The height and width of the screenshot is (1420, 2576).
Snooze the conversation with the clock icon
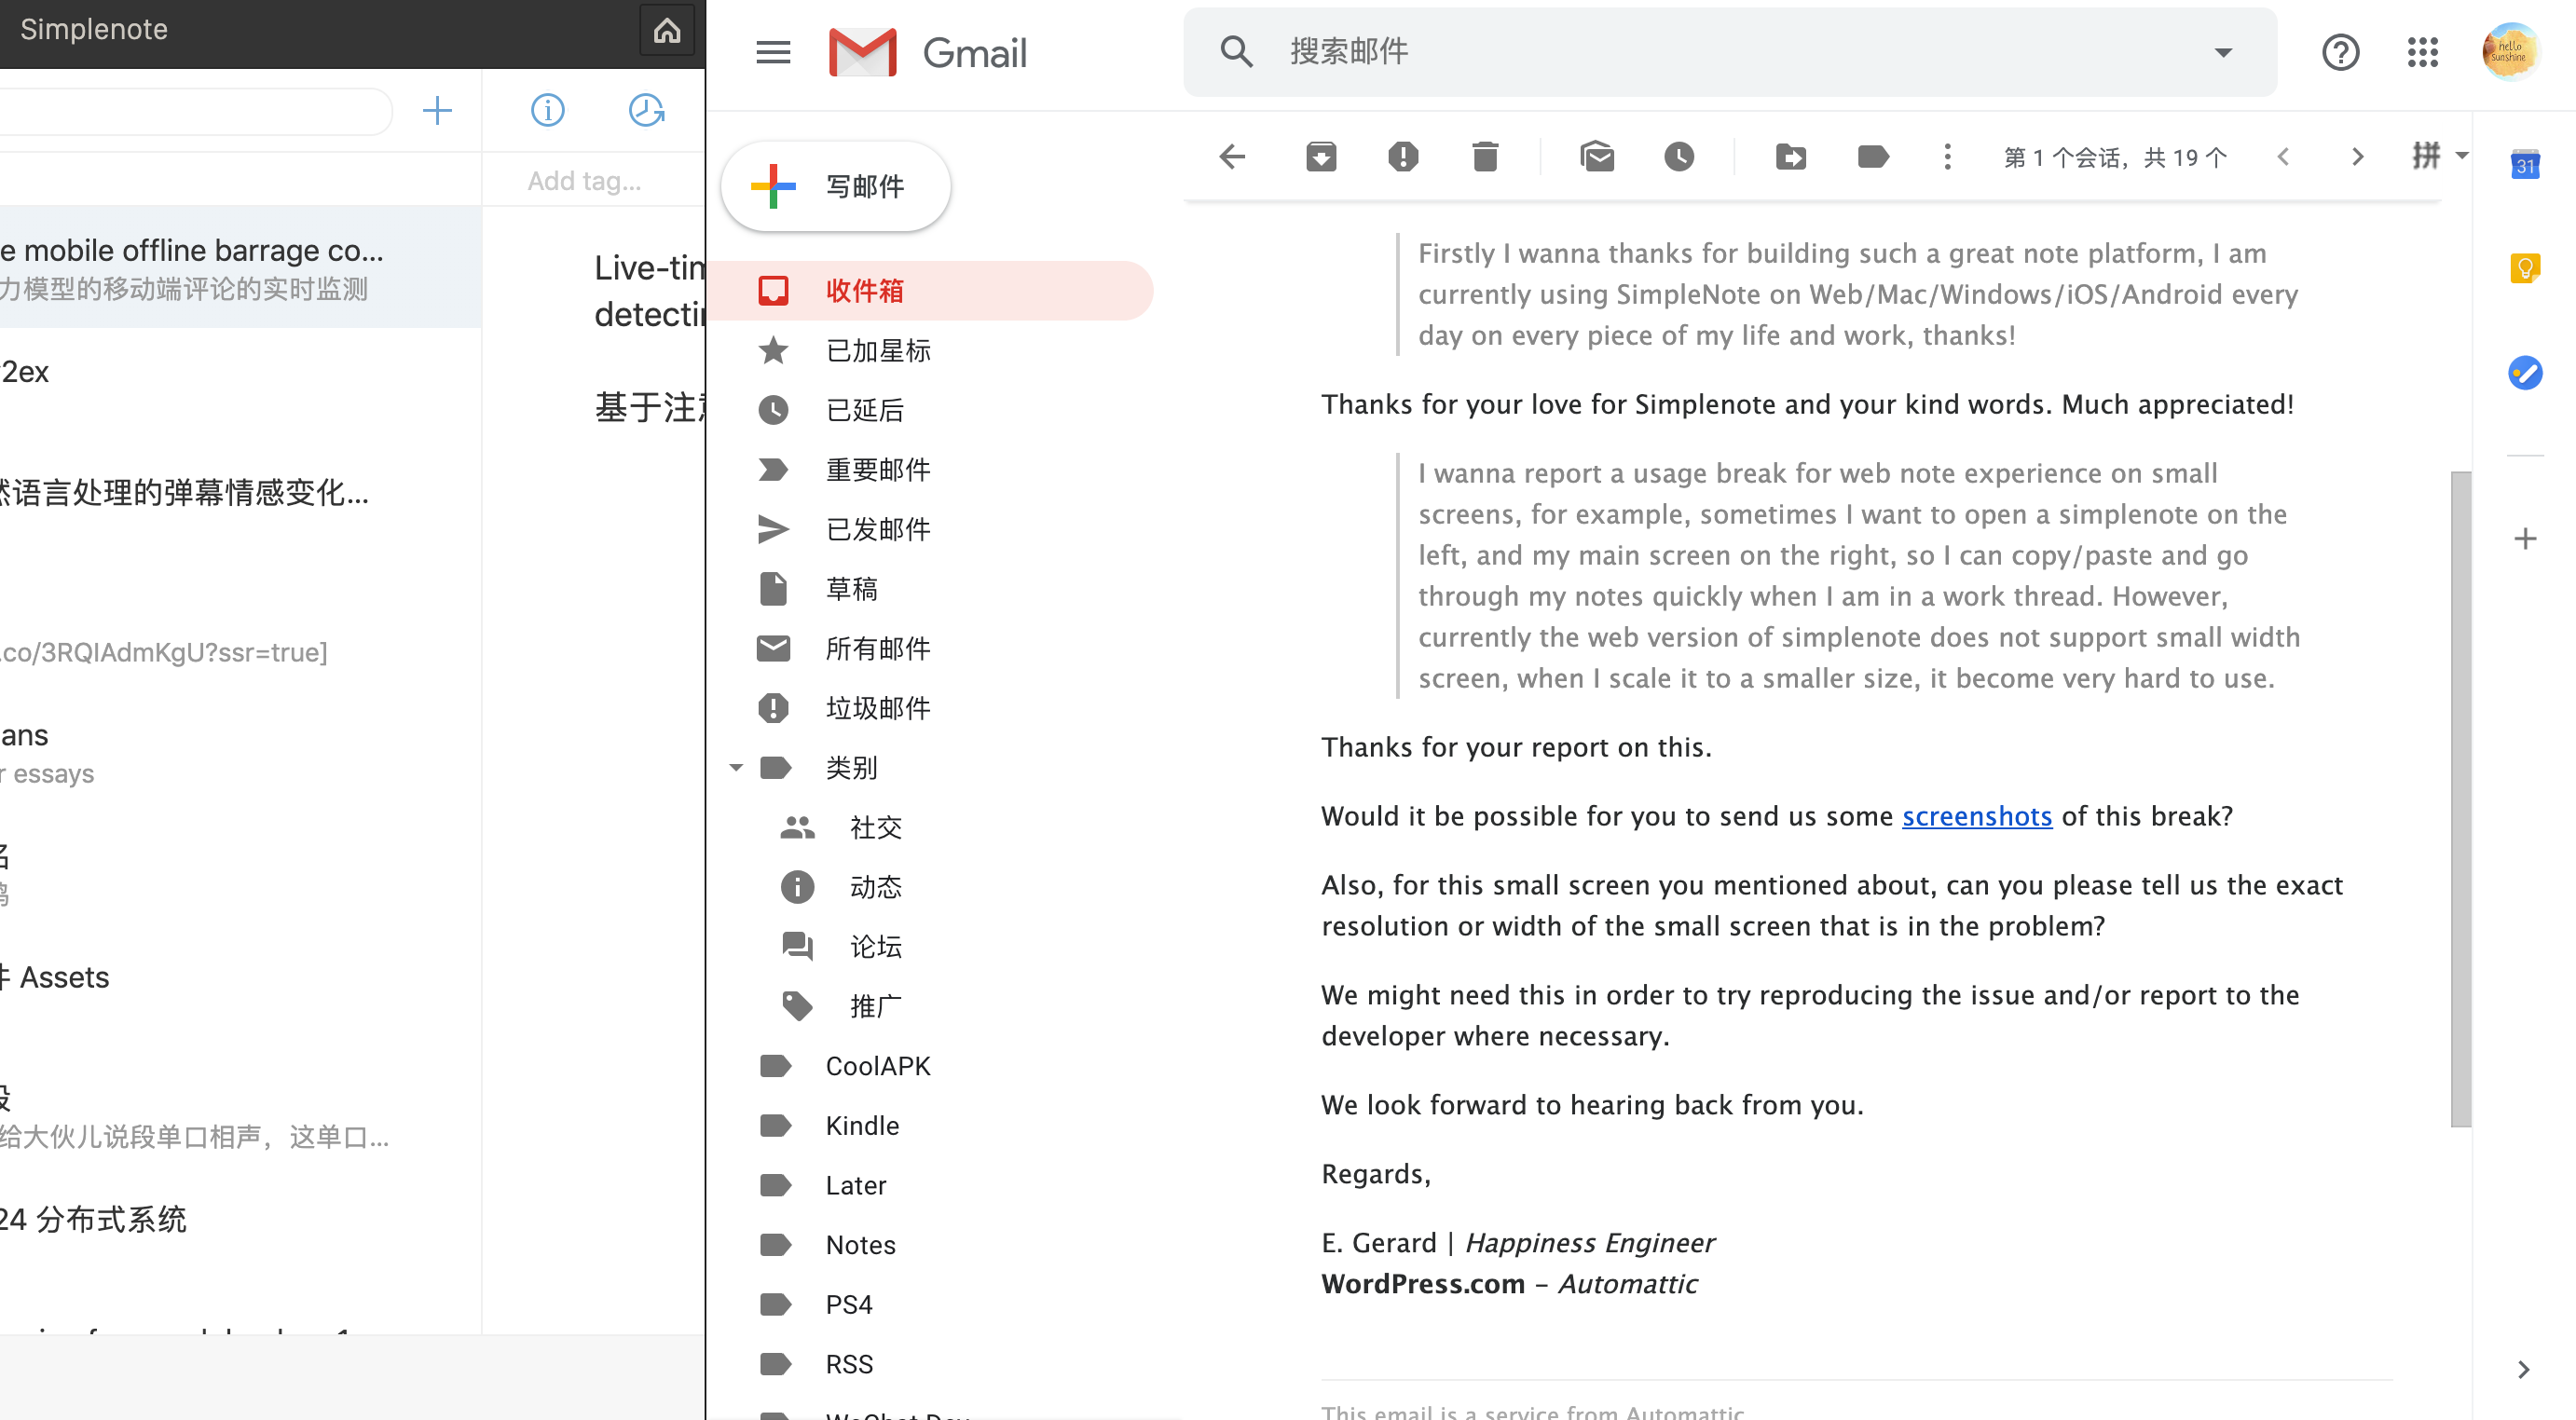pos(1679,157)
